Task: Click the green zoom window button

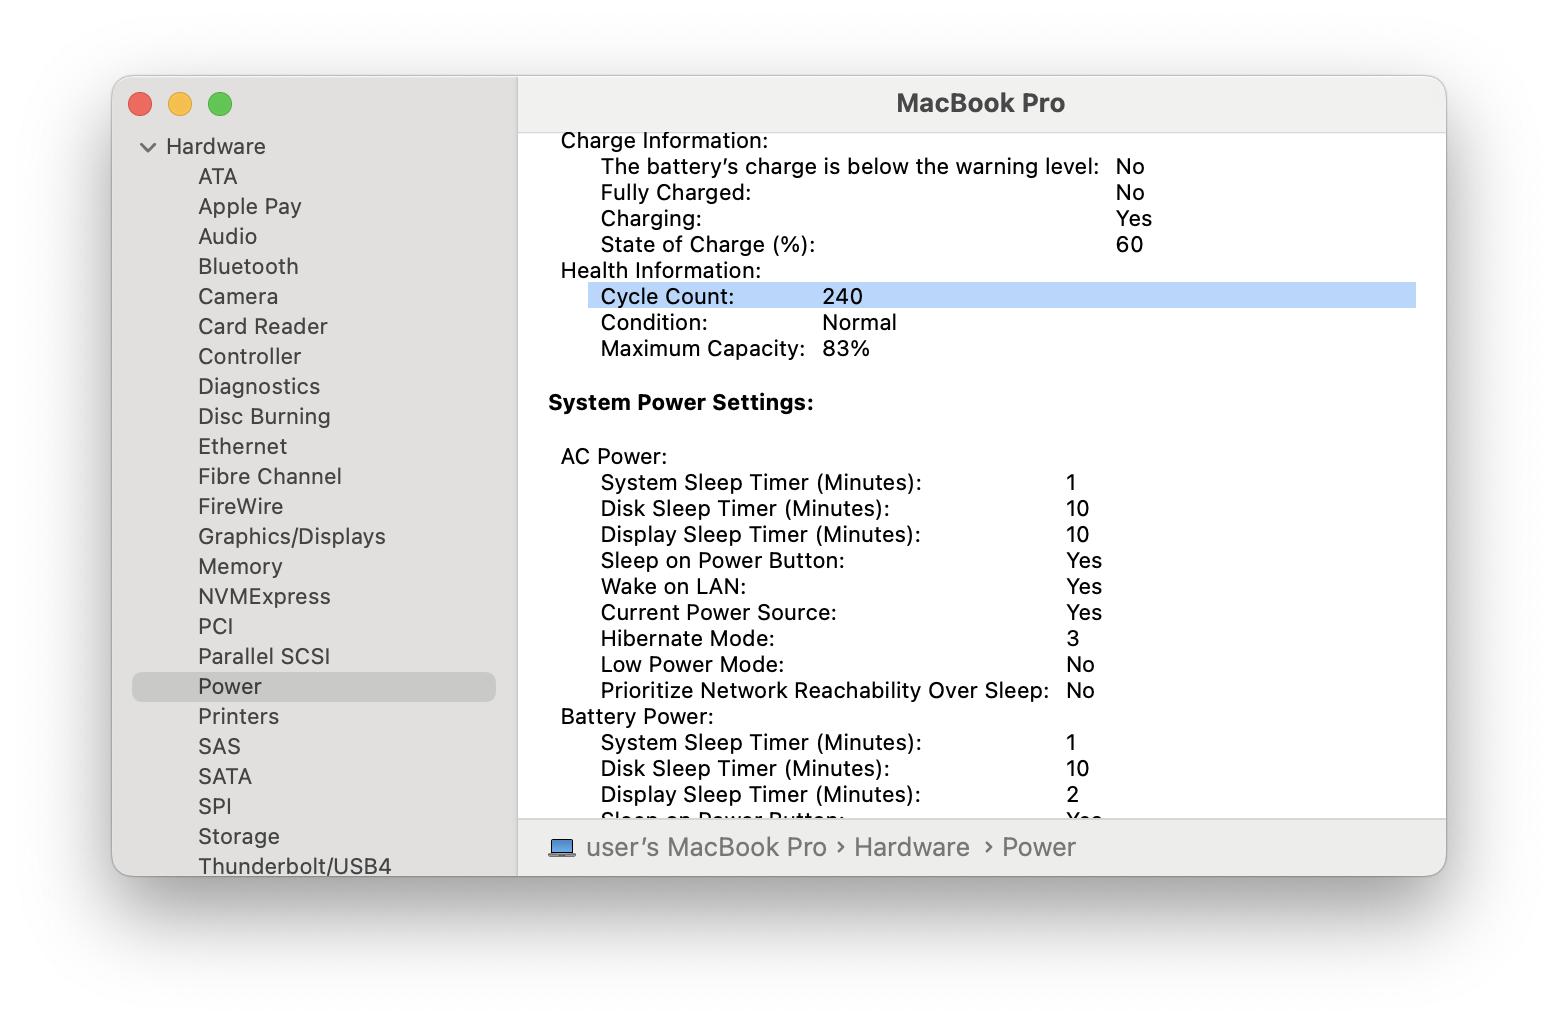Action: [x=220, y=104]
